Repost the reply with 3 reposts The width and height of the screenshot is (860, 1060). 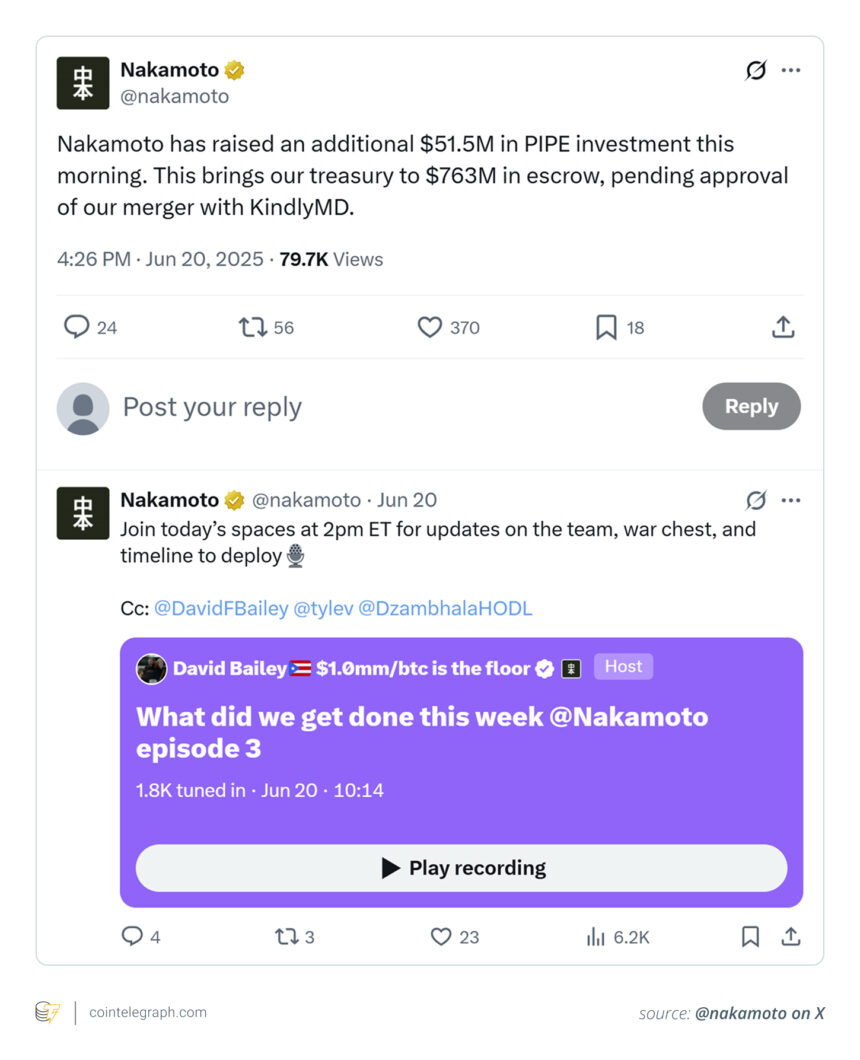[x=286, y=937]
